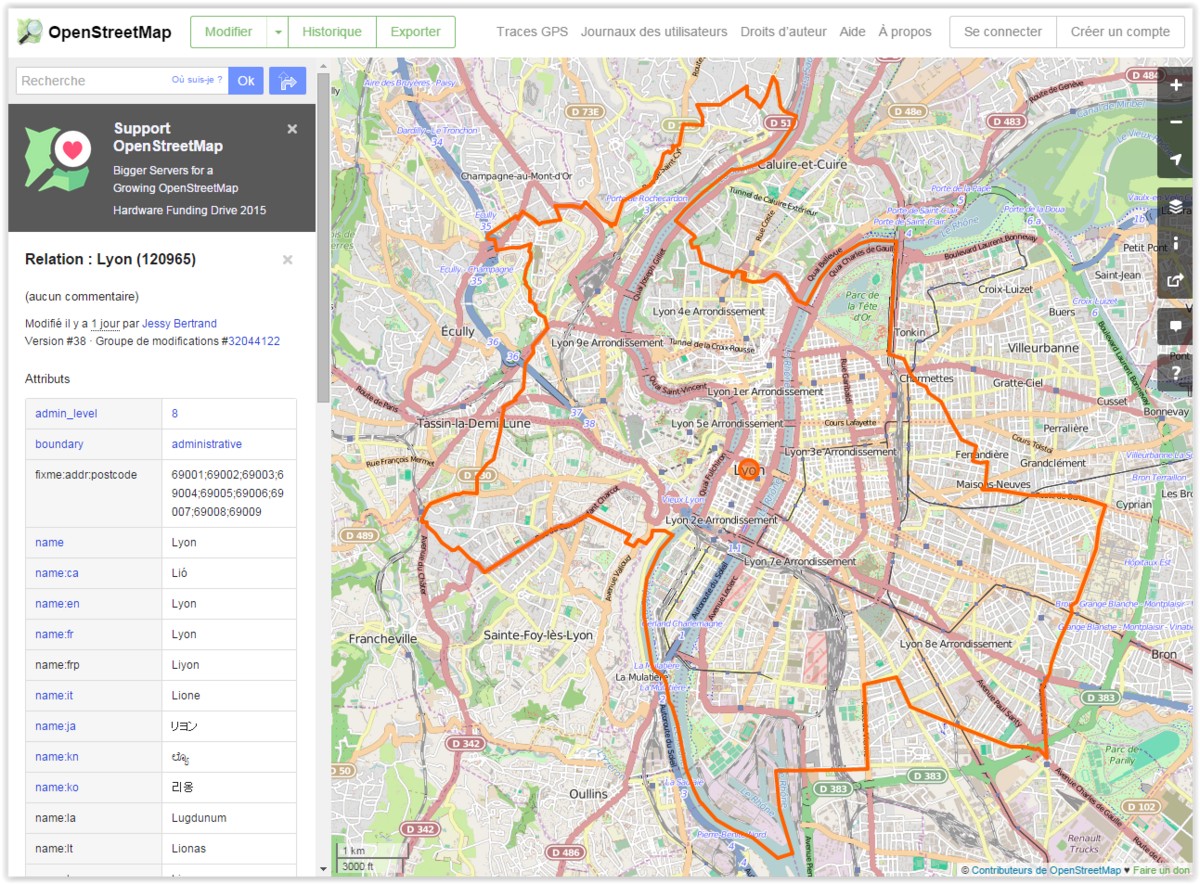Close the Relation Lyon sidebar
Image resolution: width=1200 pixels, height=884 pixels.
coord(287,260)
